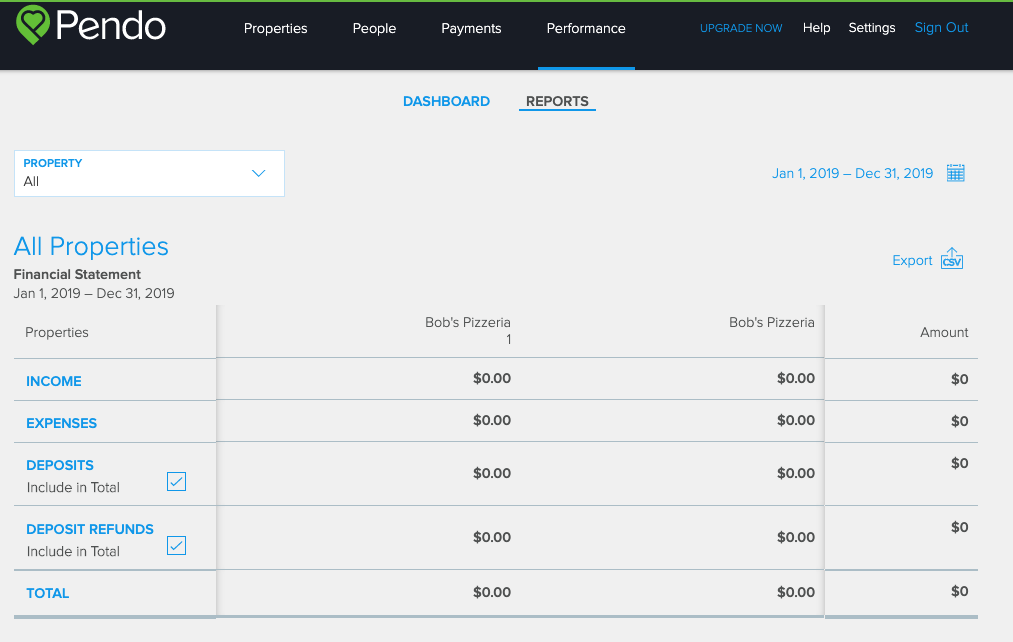Image resolution: width=1013 pixels, height=642 pixels.
Task: Open the calendar date picker icon
Action: (956, 173)
